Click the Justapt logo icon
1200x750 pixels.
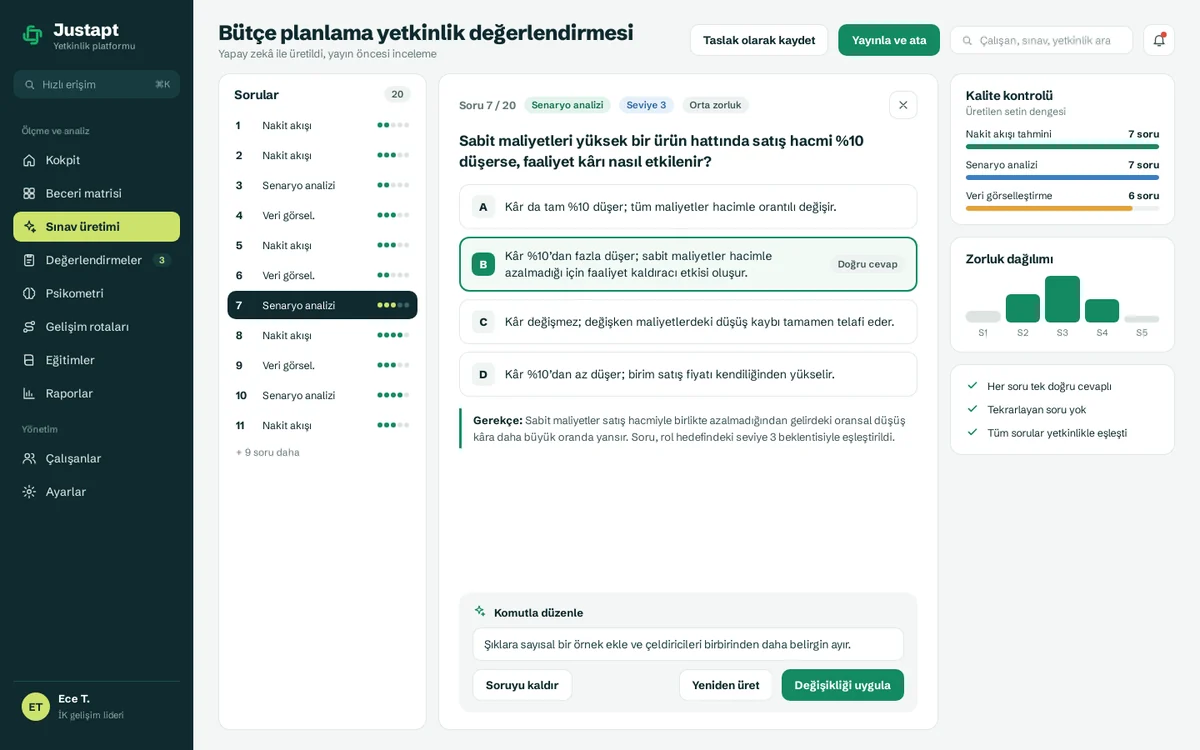point(33,35)
